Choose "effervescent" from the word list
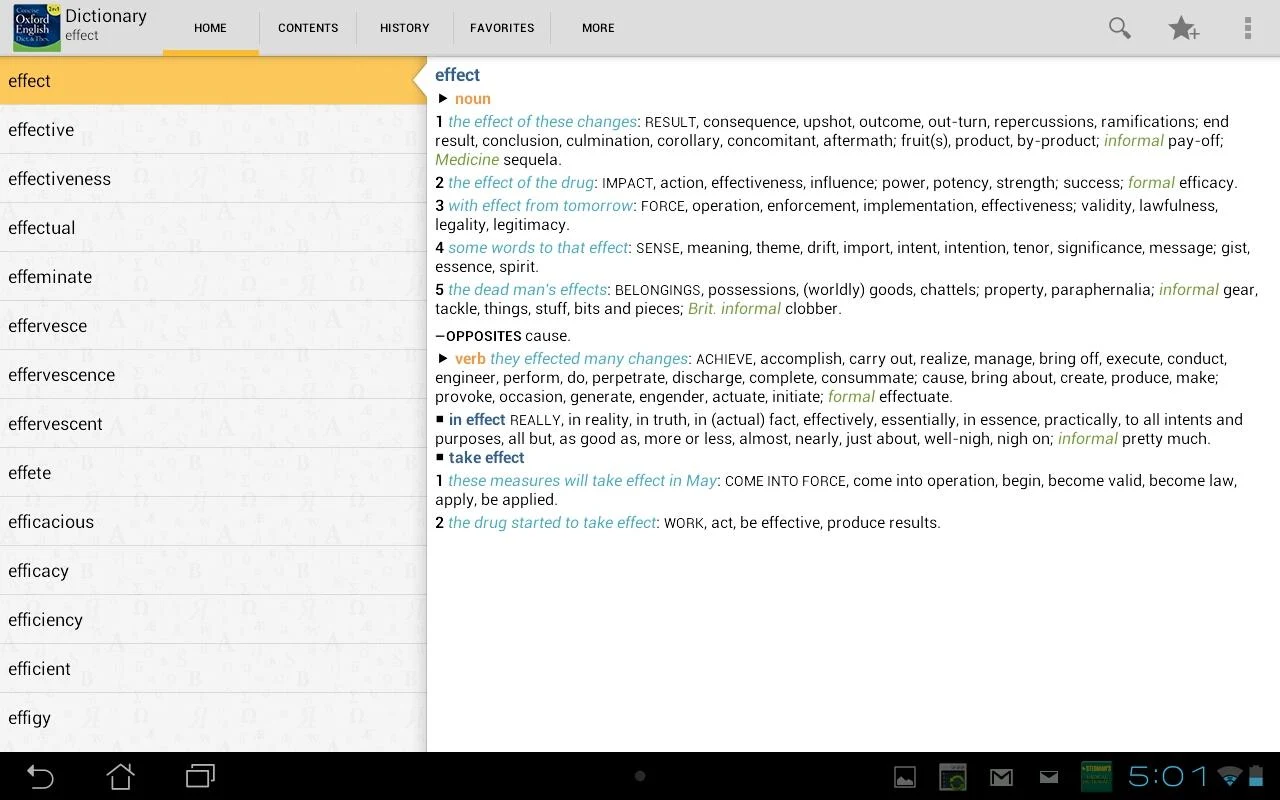The width and height of the screenshot is (1280, 800). tap(55, 424)
